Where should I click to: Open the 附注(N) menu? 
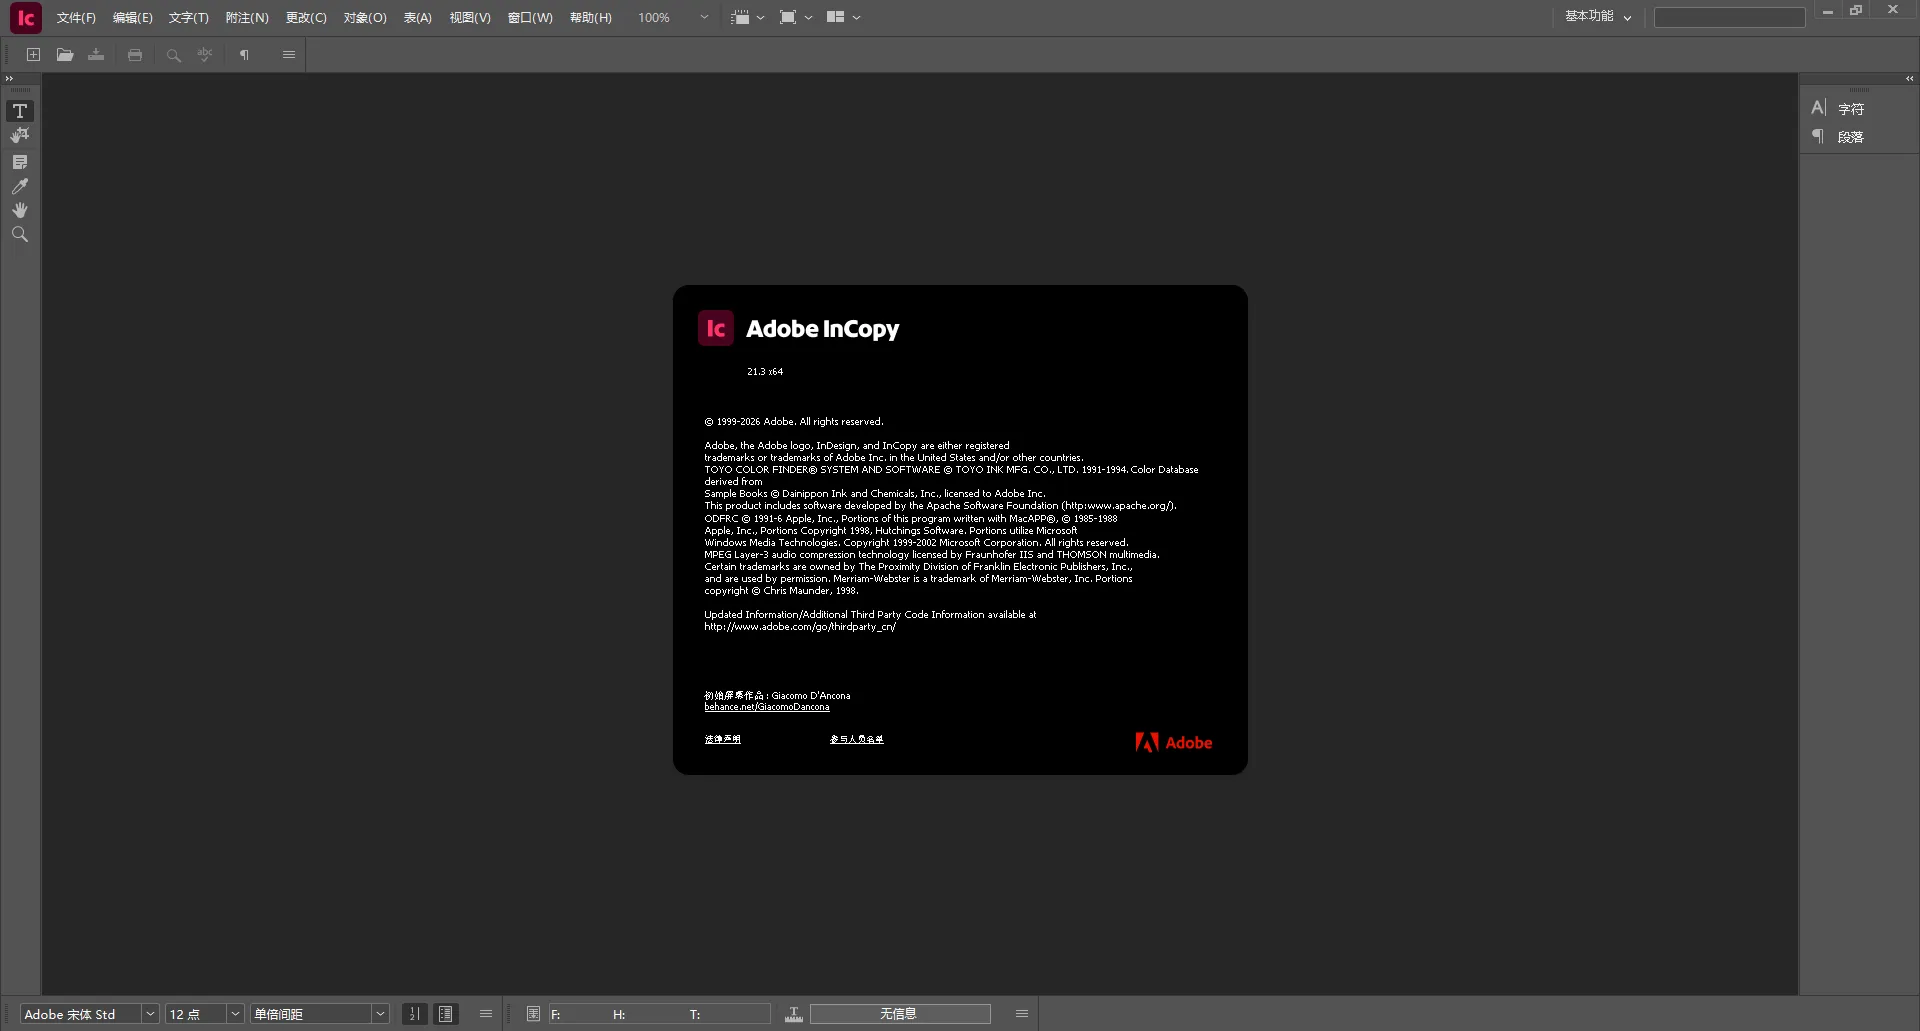(247, 18)
